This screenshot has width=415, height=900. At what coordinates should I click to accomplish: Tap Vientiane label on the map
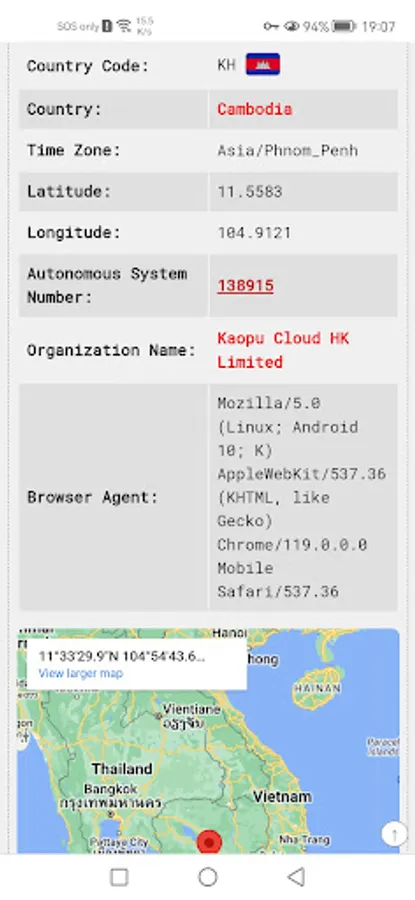(191, 709)
